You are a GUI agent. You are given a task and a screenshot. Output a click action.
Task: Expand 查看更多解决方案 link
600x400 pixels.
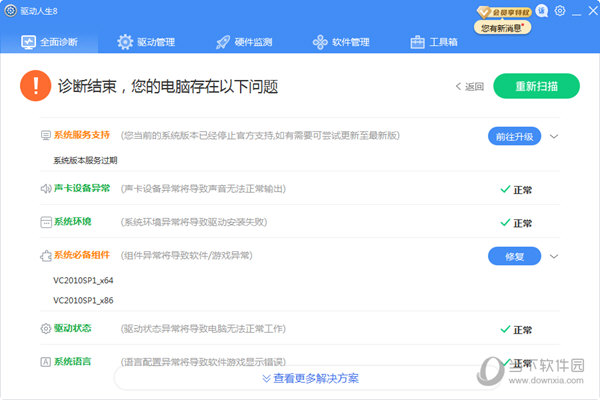coord(311,379)
